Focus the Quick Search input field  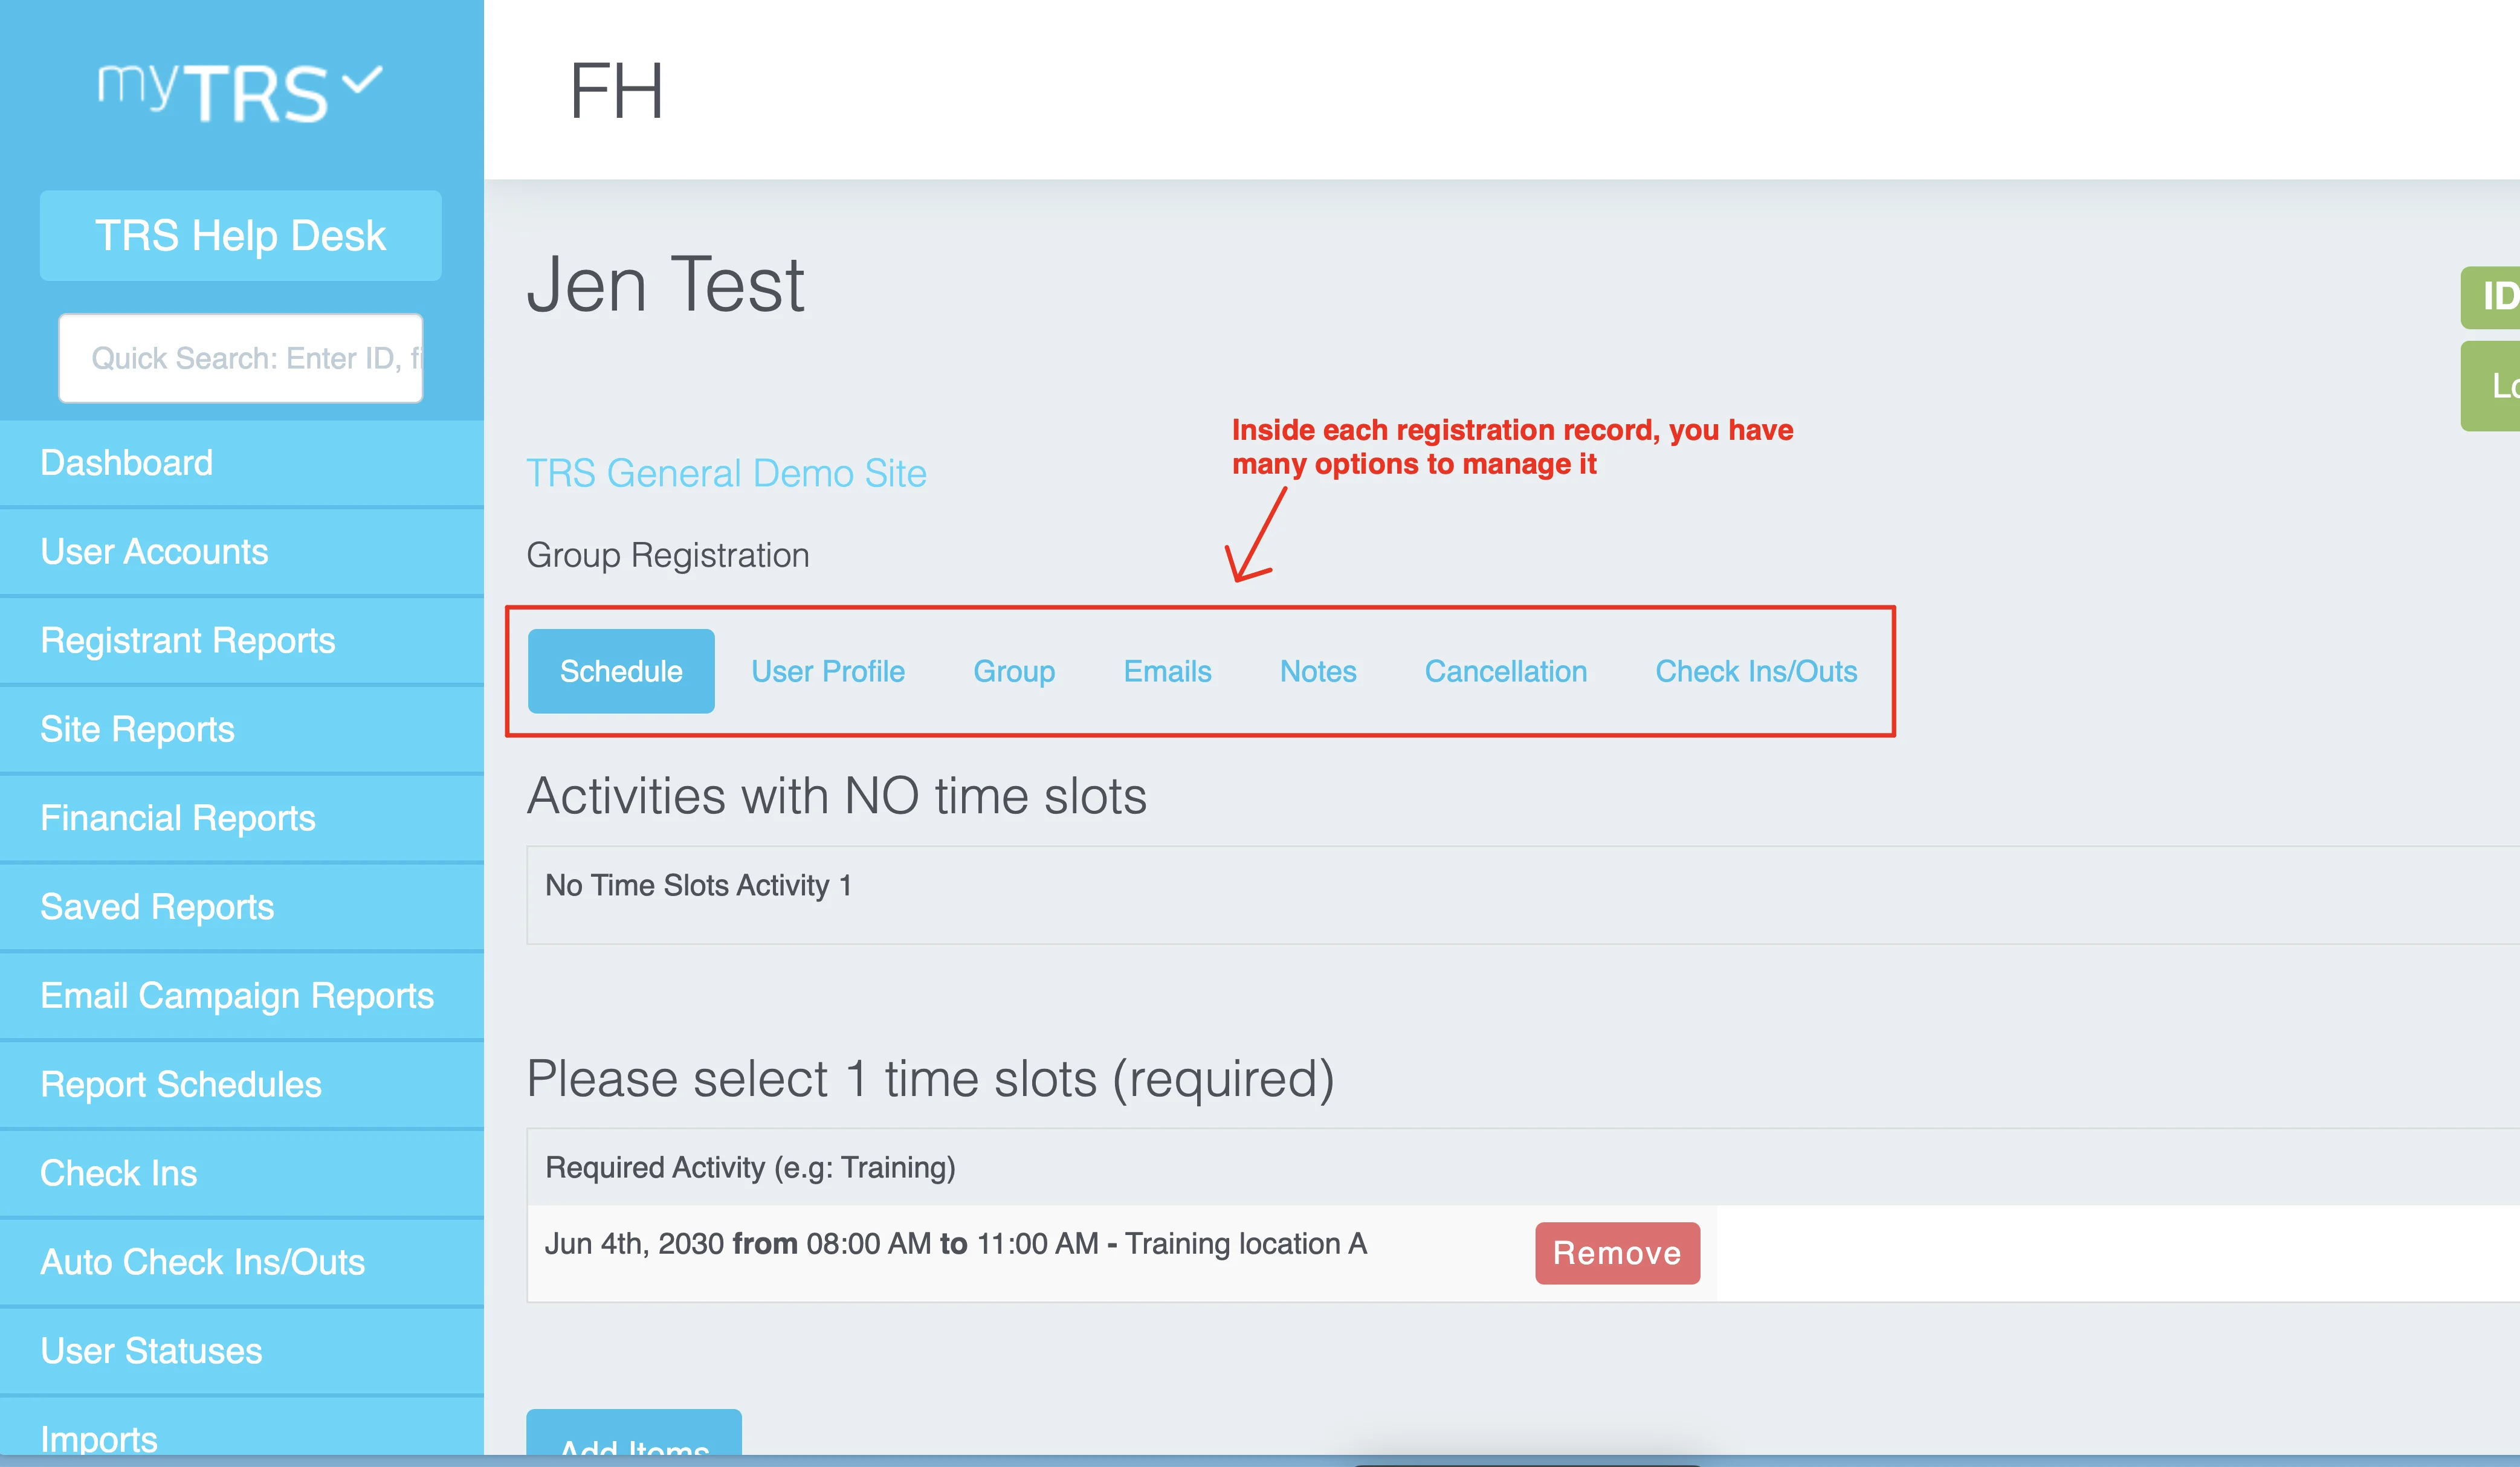pyautogui.click(x=240, y=358)
